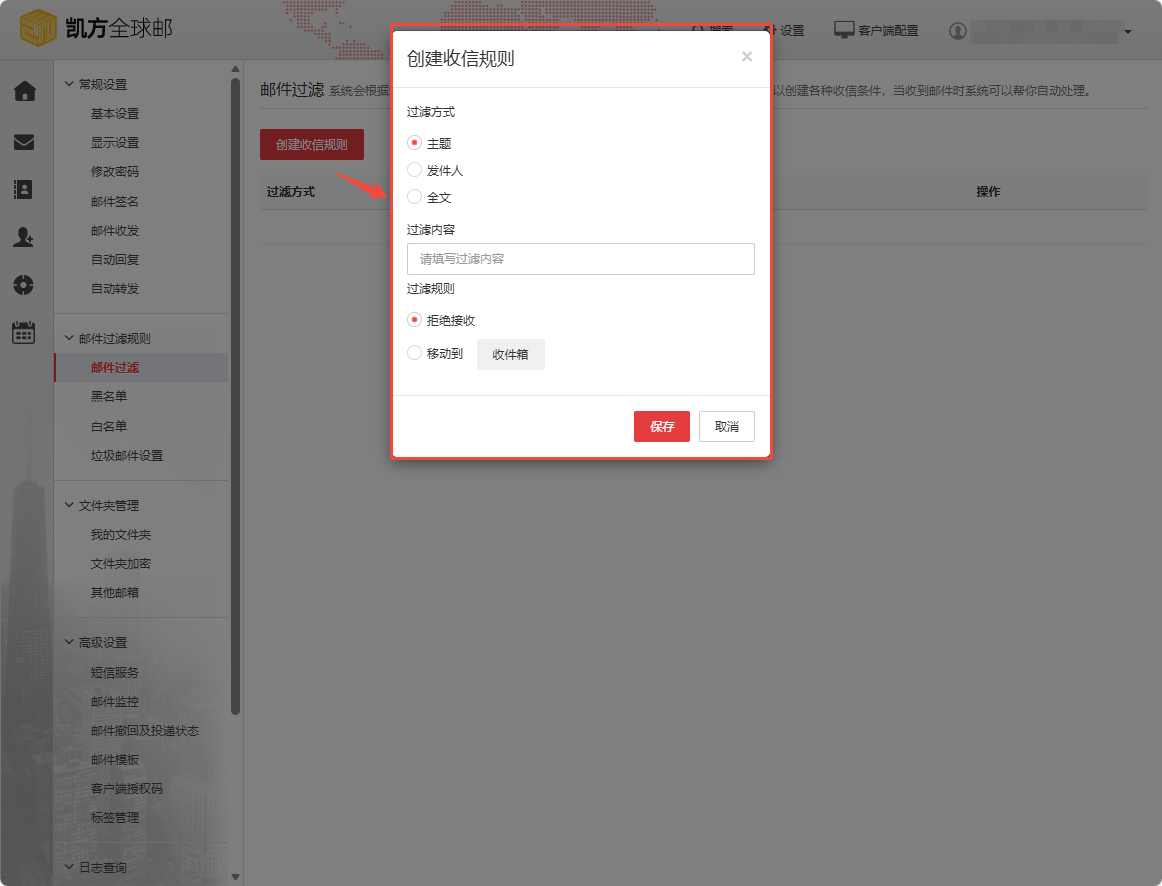1162x886 pixels.
Task: Click the 保存 button
Action: pyautogui.click(x=661, y=426)
